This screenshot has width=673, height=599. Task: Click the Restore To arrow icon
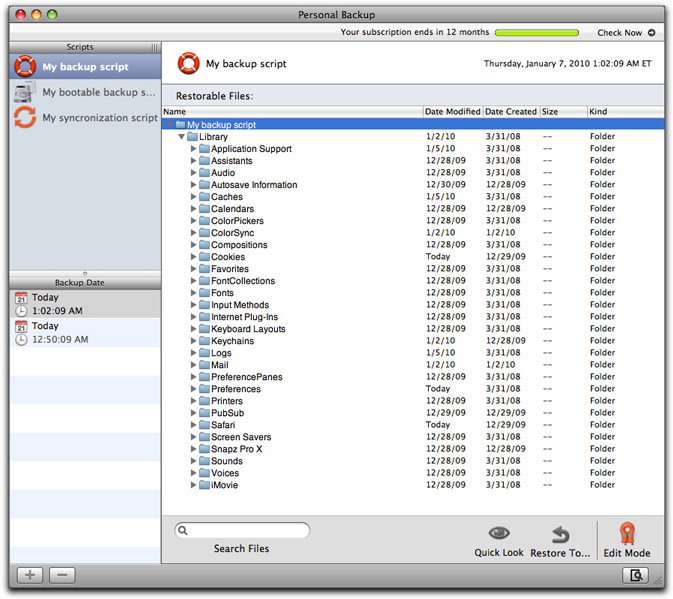pyautogui.click(x=560, y=535)
